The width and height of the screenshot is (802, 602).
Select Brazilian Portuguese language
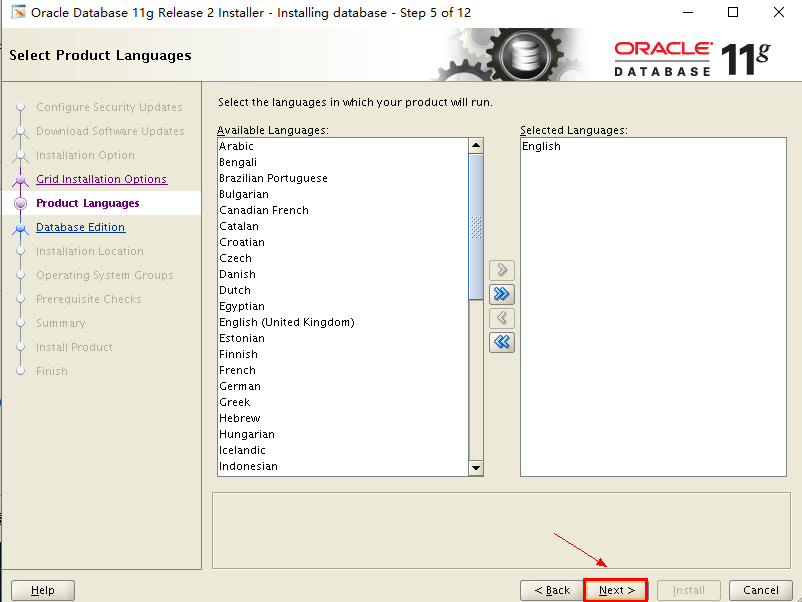click(343, 178)
